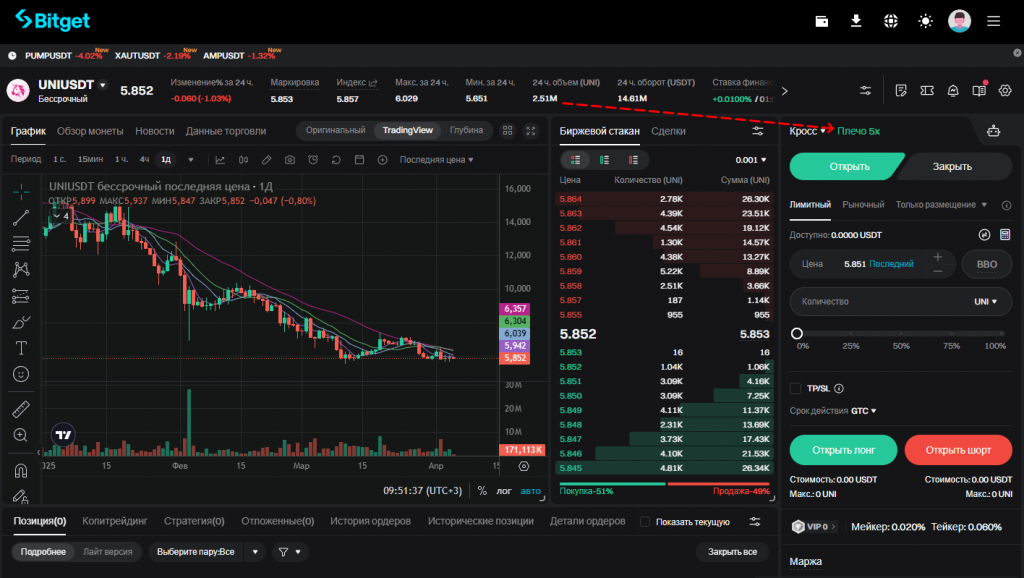The width and height of the screenshot is (1024, 578).
Task: Open the UNI quantity unit dropdown
Action: (x=985, y=302)
